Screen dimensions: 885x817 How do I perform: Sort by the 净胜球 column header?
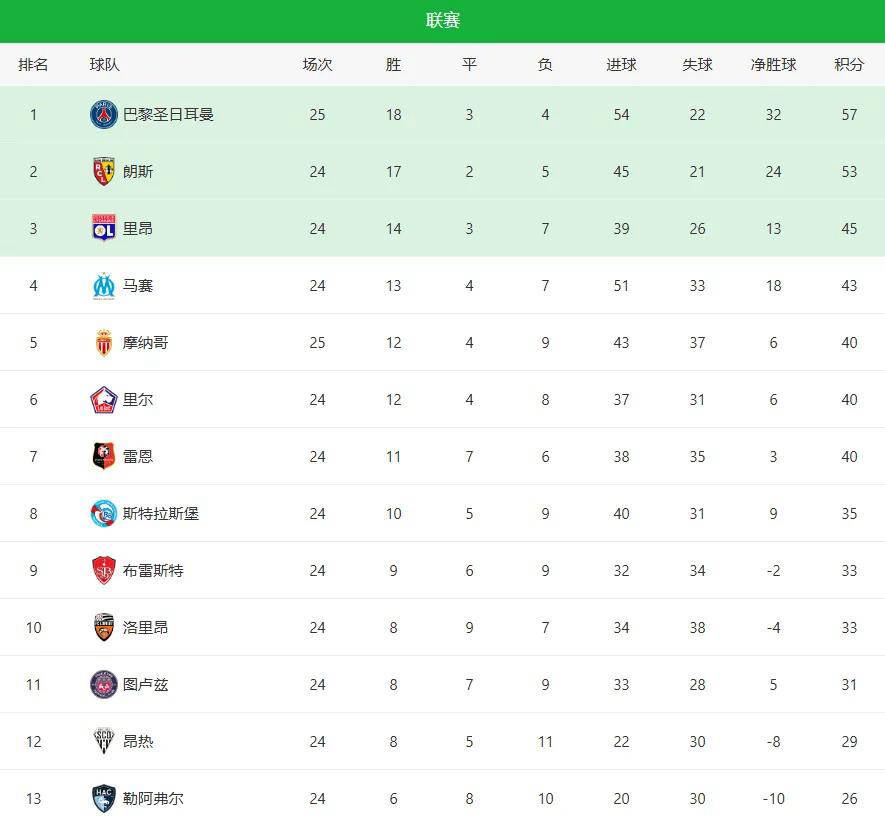773,64
